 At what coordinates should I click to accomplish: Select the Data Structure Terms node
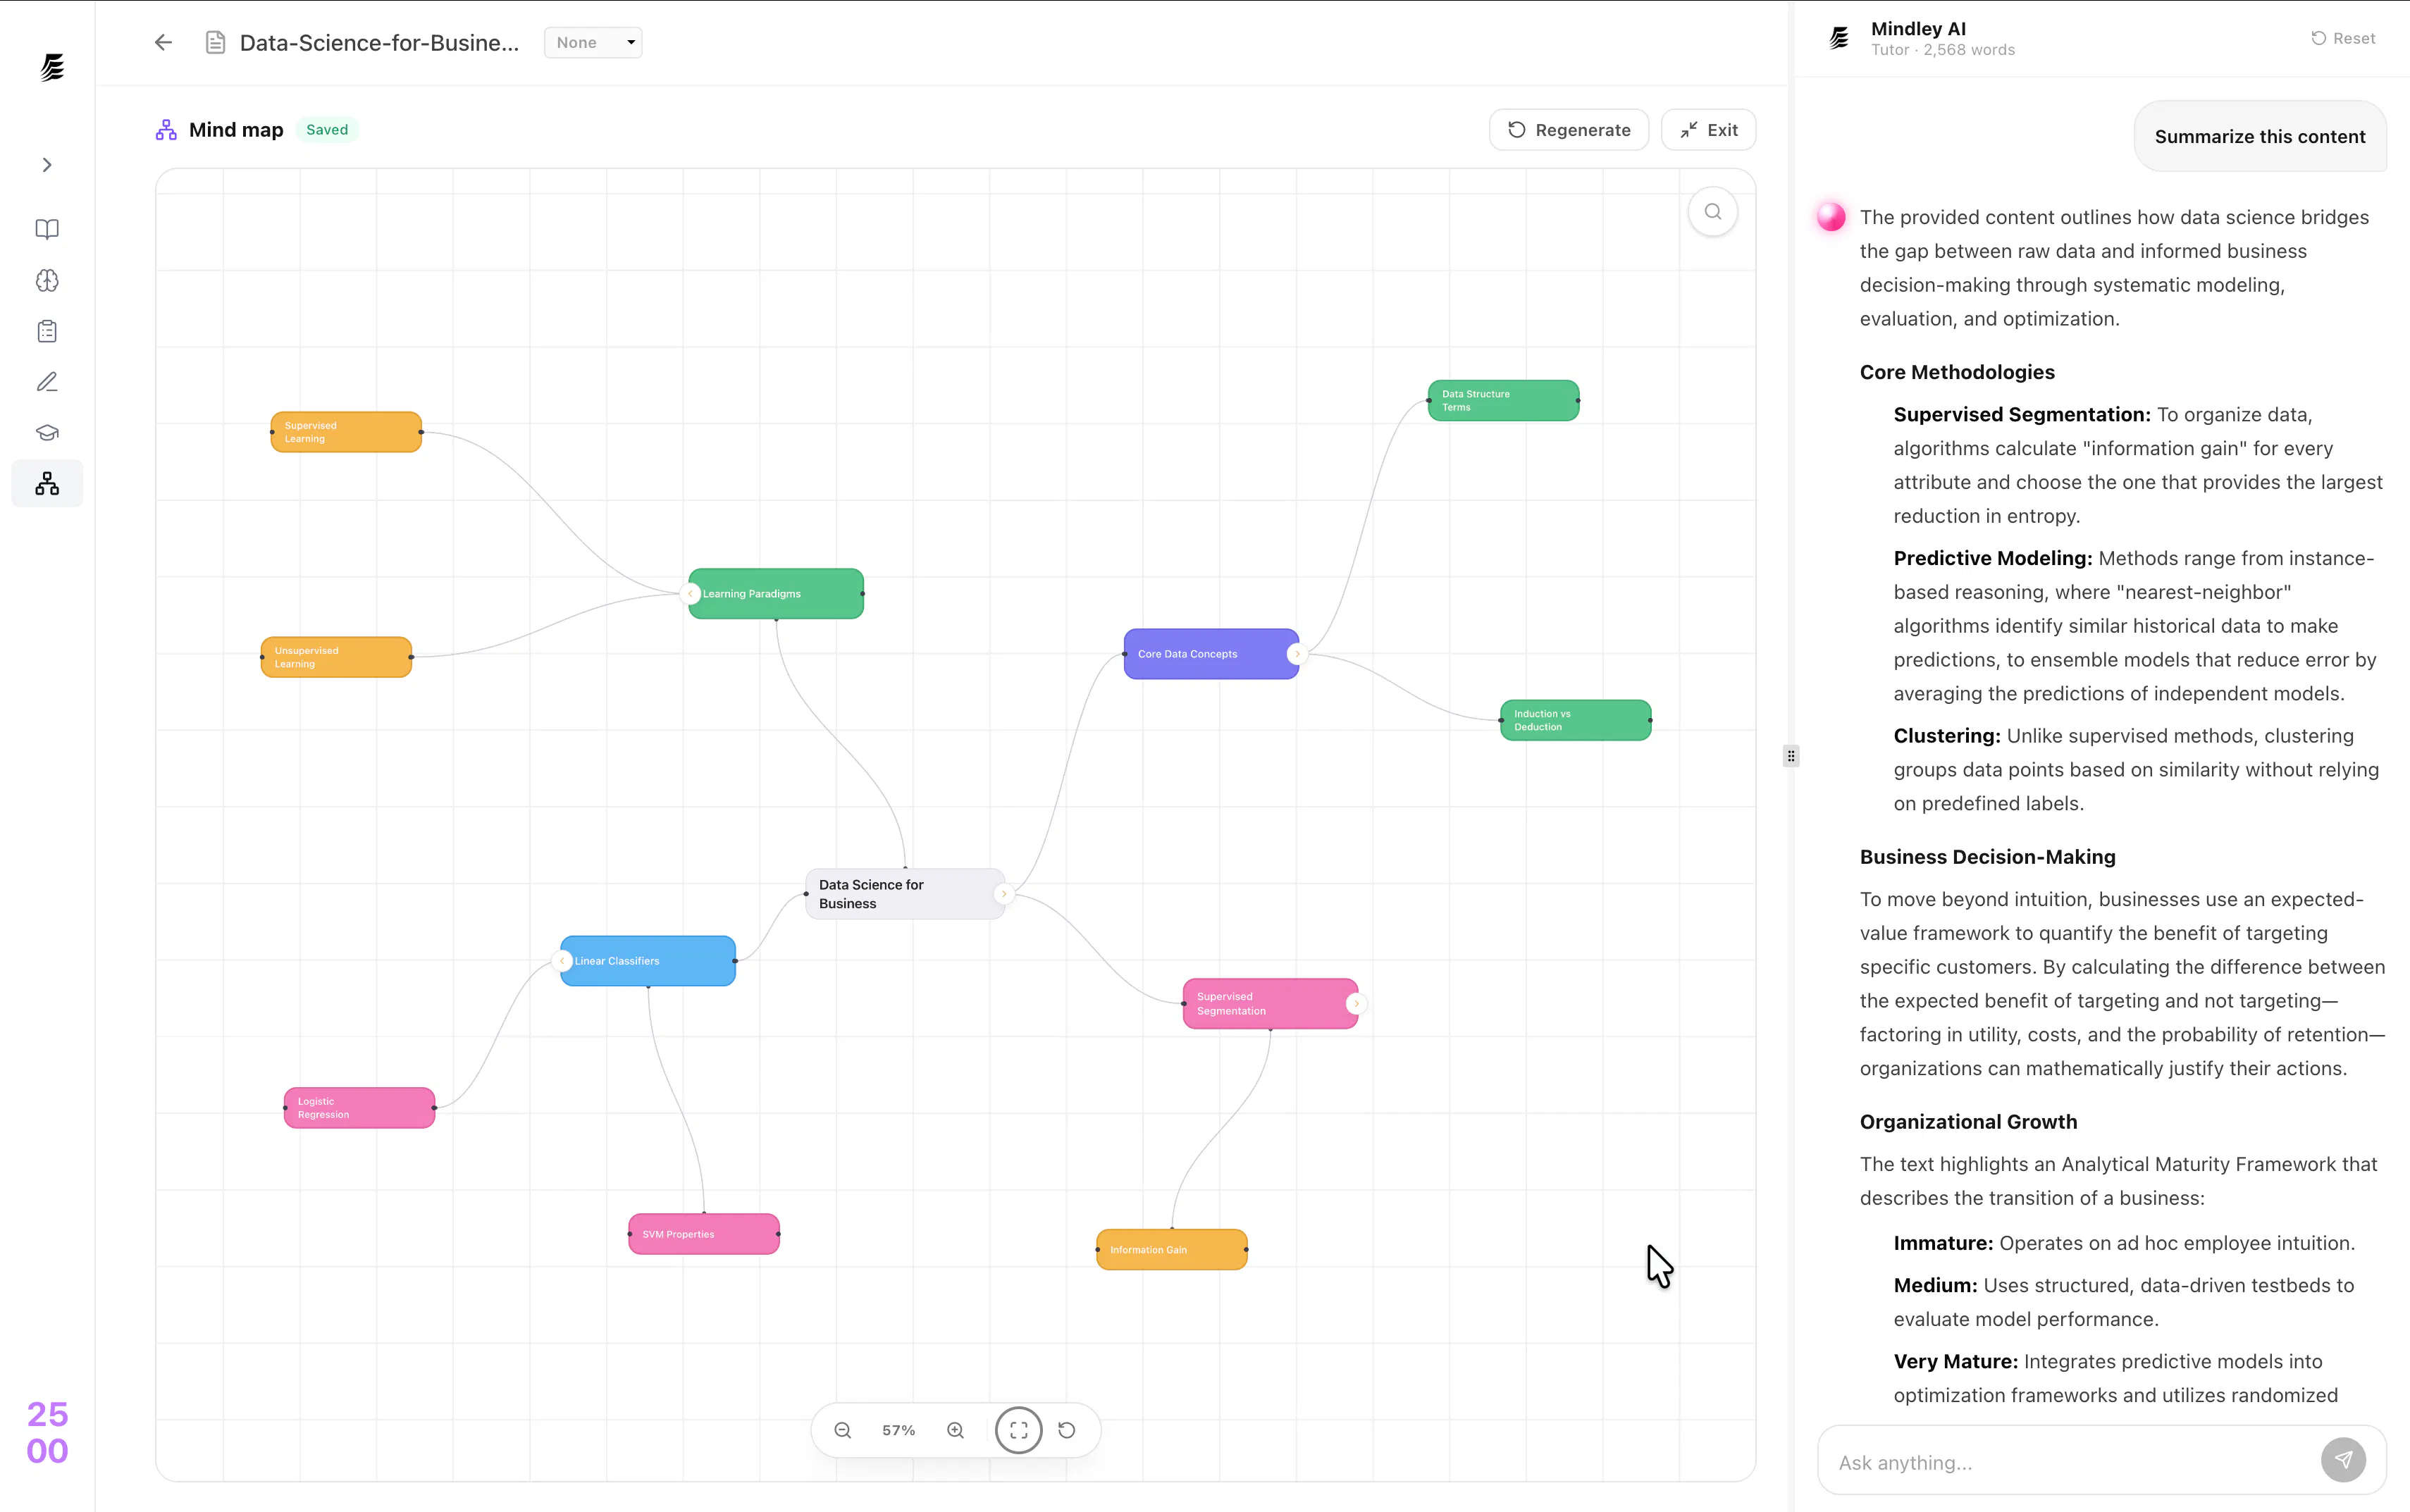tap(1503, 400)
